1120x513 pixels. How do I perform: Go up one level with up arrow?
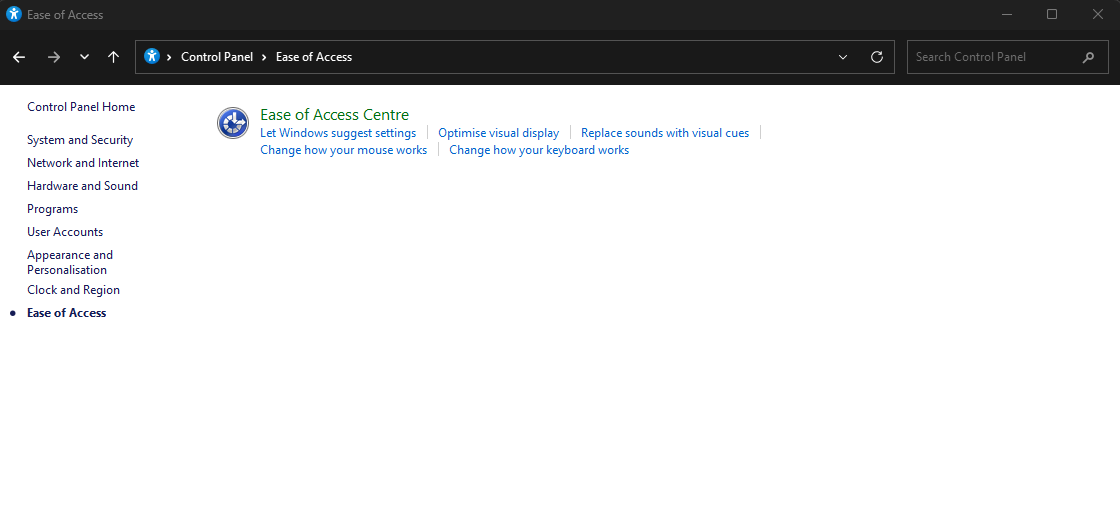tap(114, 57)
